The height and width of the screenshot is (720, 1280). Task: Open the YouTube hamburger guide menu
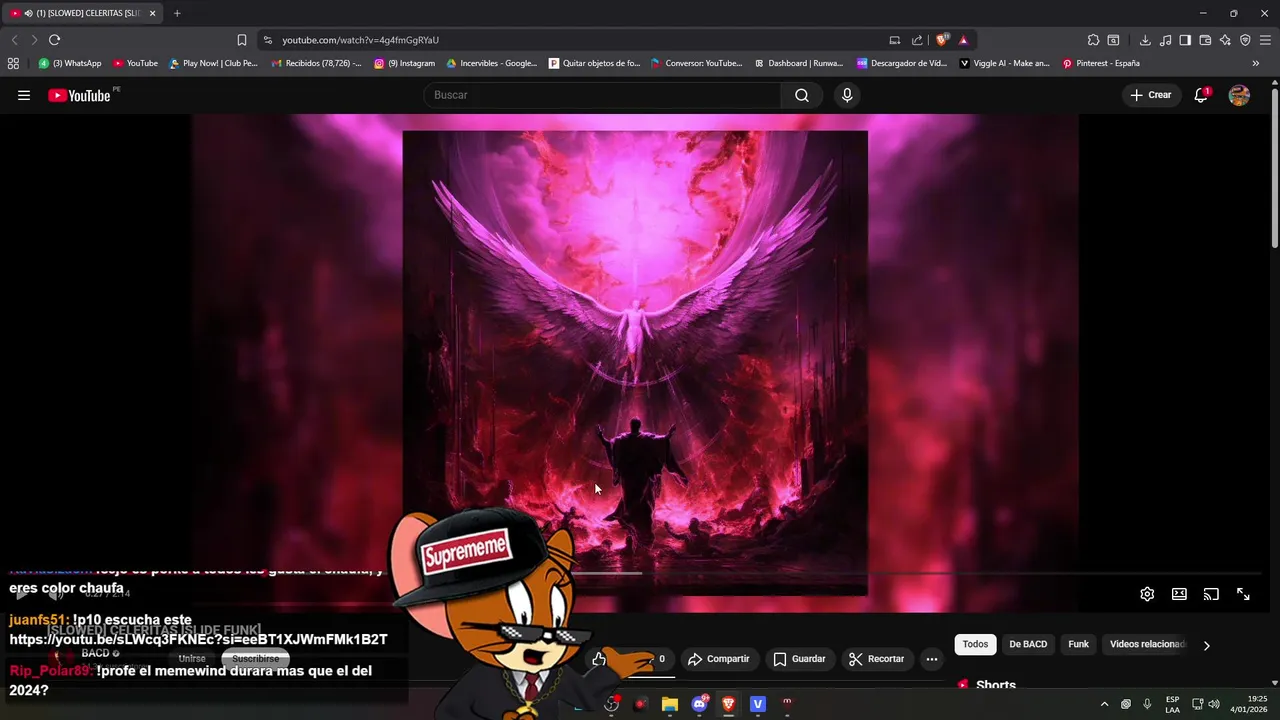coord(24,95)
